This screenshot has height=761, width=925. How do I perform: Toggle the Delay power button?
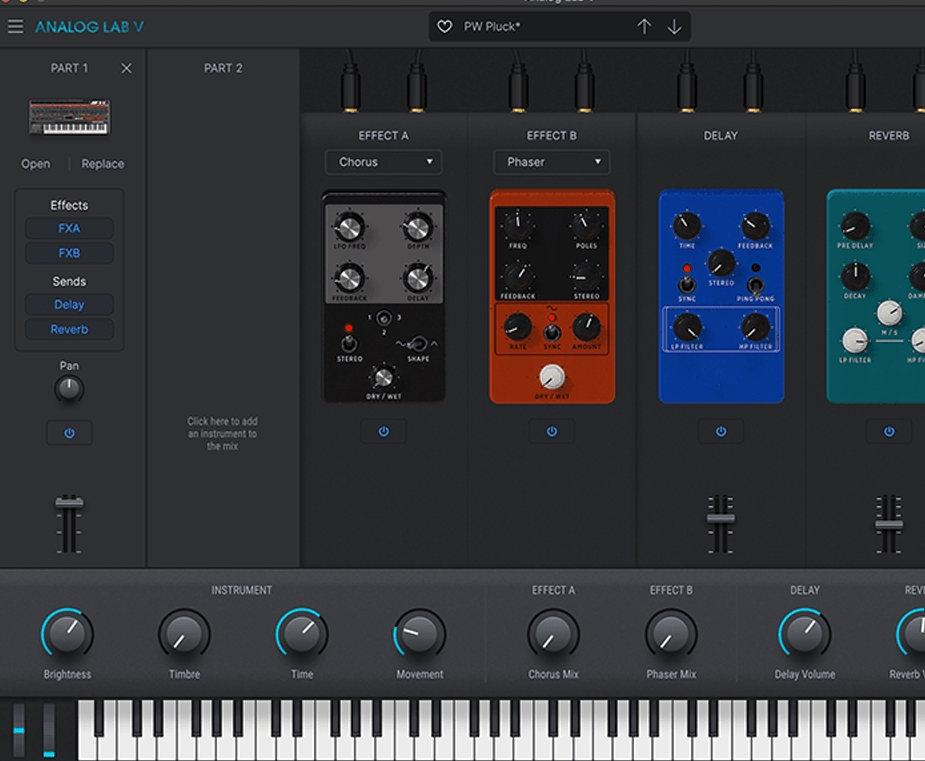point(721,432)
